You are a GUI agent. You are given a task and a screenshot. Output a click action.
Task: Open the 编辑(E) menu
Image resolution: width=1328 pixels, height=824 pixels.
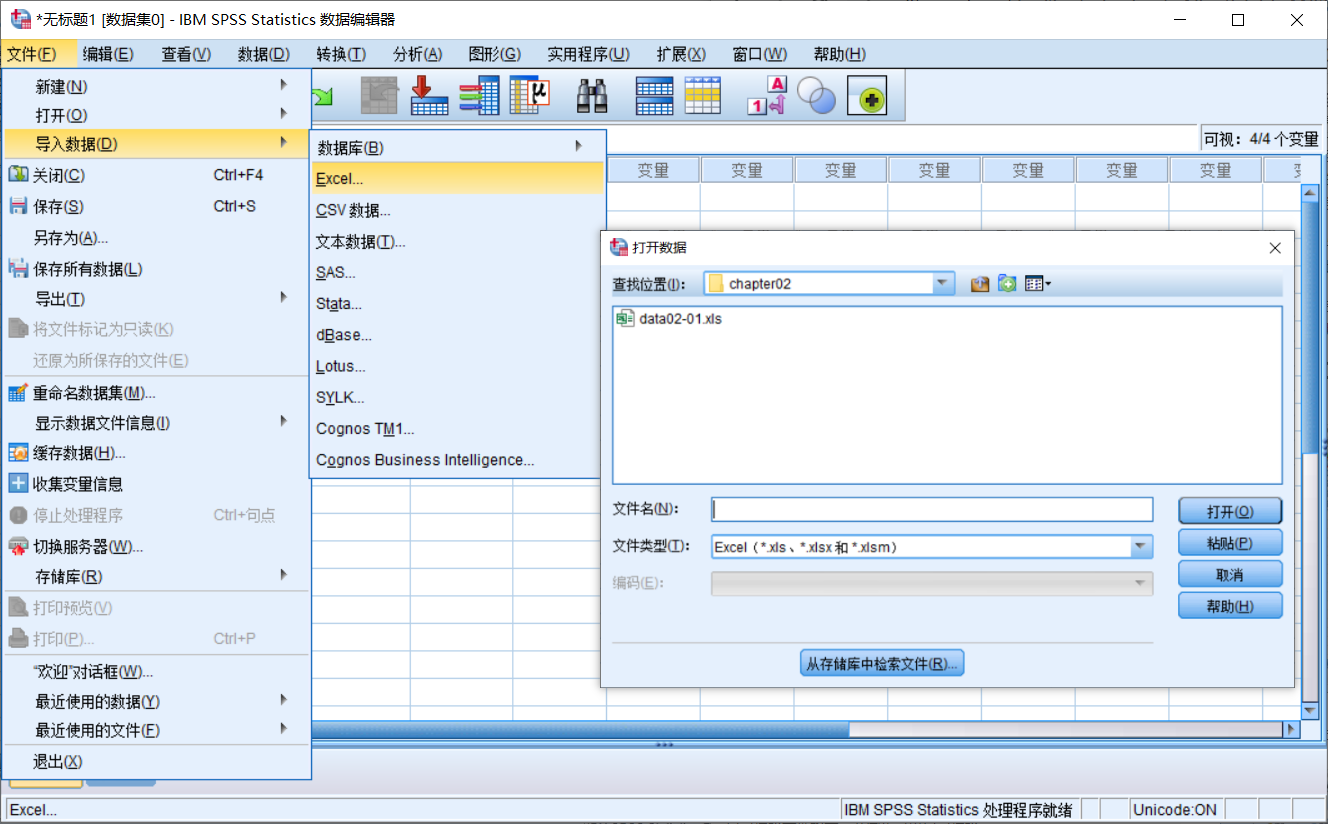108,54
